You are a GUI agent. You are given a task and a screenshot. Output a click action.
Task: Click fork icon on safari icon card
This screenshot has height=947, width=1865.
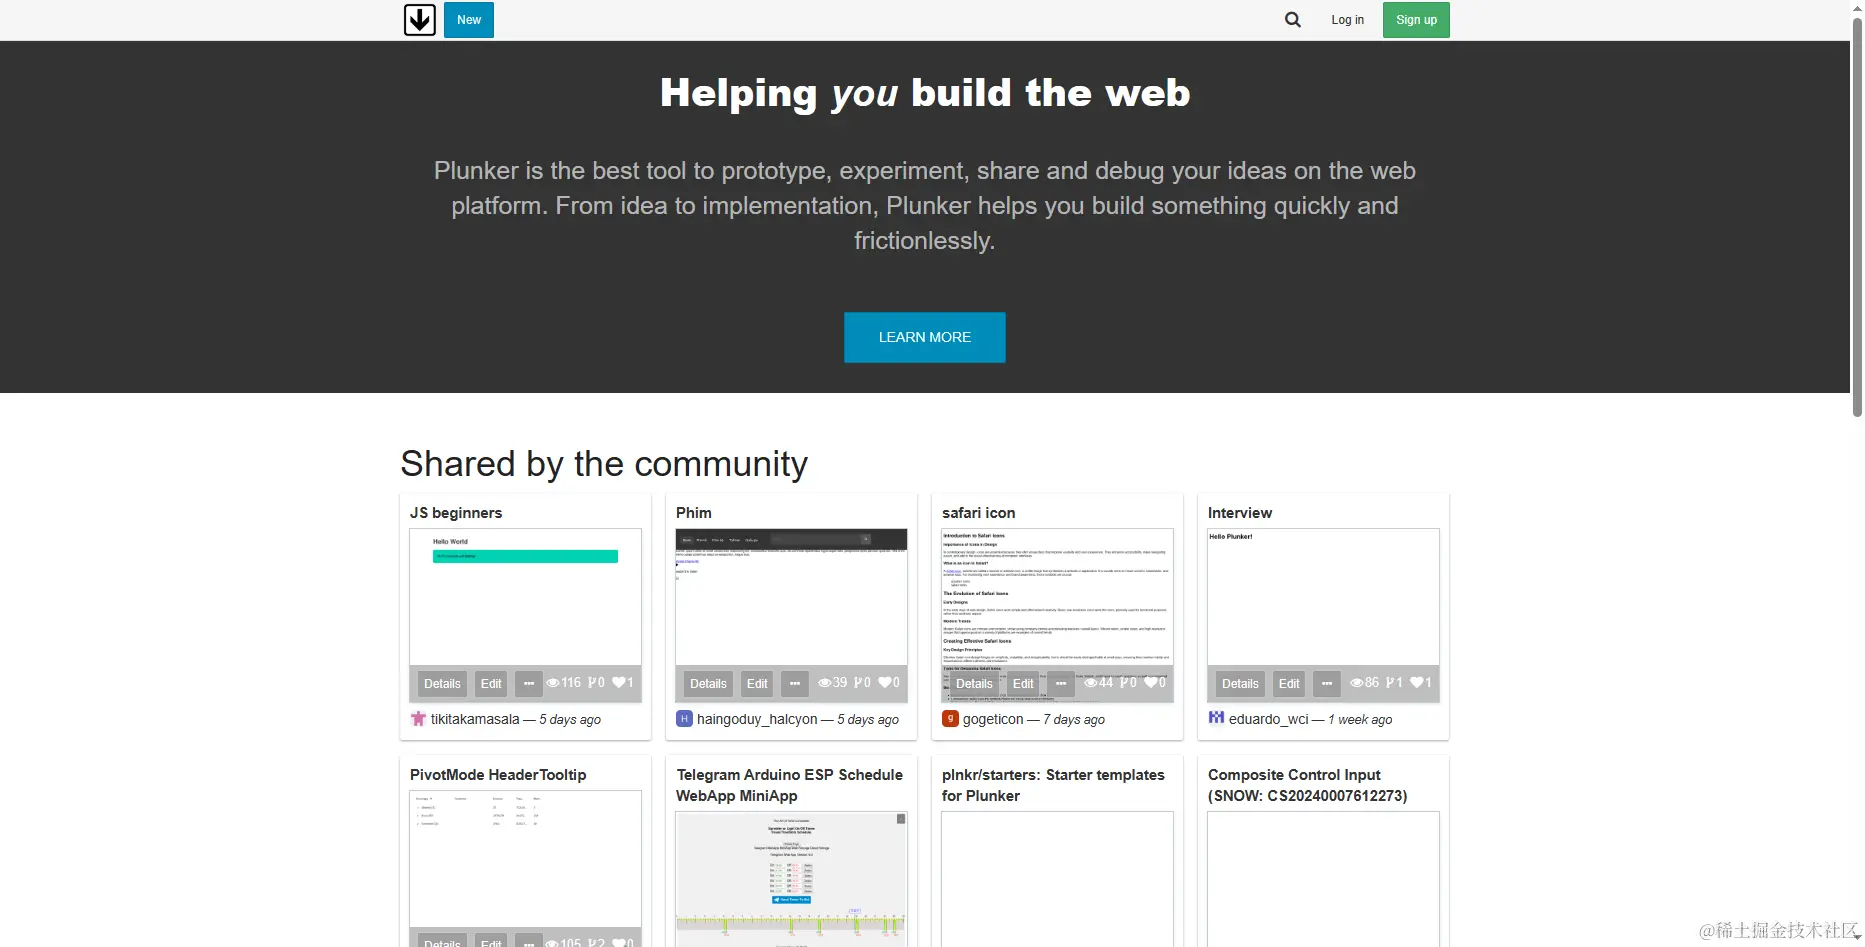[x=1124, y=683]
